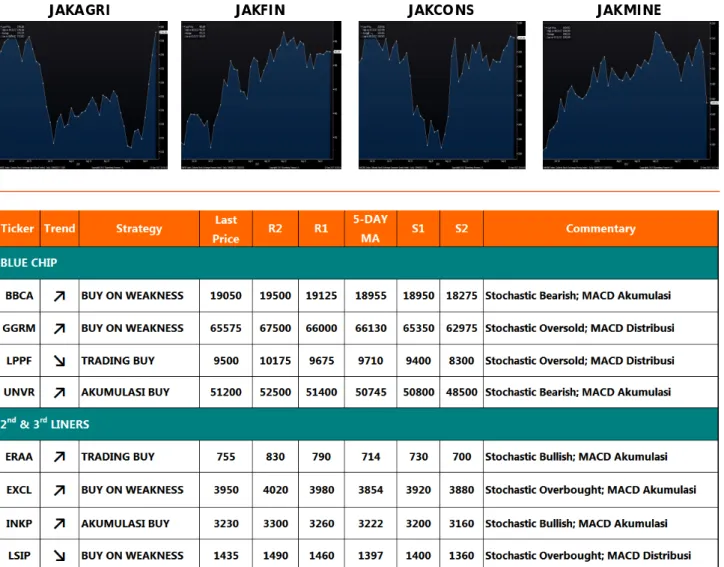Click BBCA commentary Stochastic Bearish; MACD Akumulasi
724x567 pixels.
click(x=578, y=296)
